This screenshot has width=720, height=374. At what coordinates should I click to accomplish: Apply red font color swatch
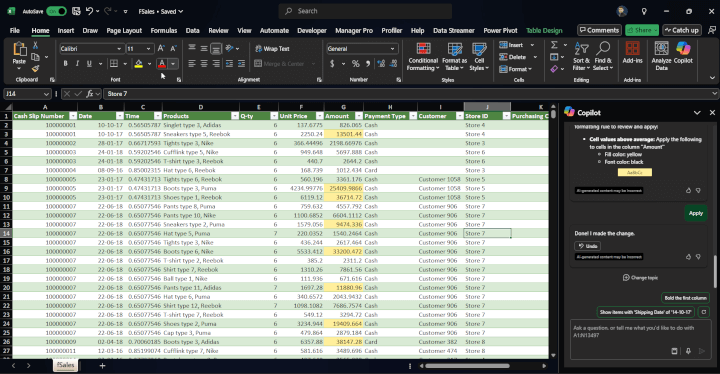click(x=162, y=63)
